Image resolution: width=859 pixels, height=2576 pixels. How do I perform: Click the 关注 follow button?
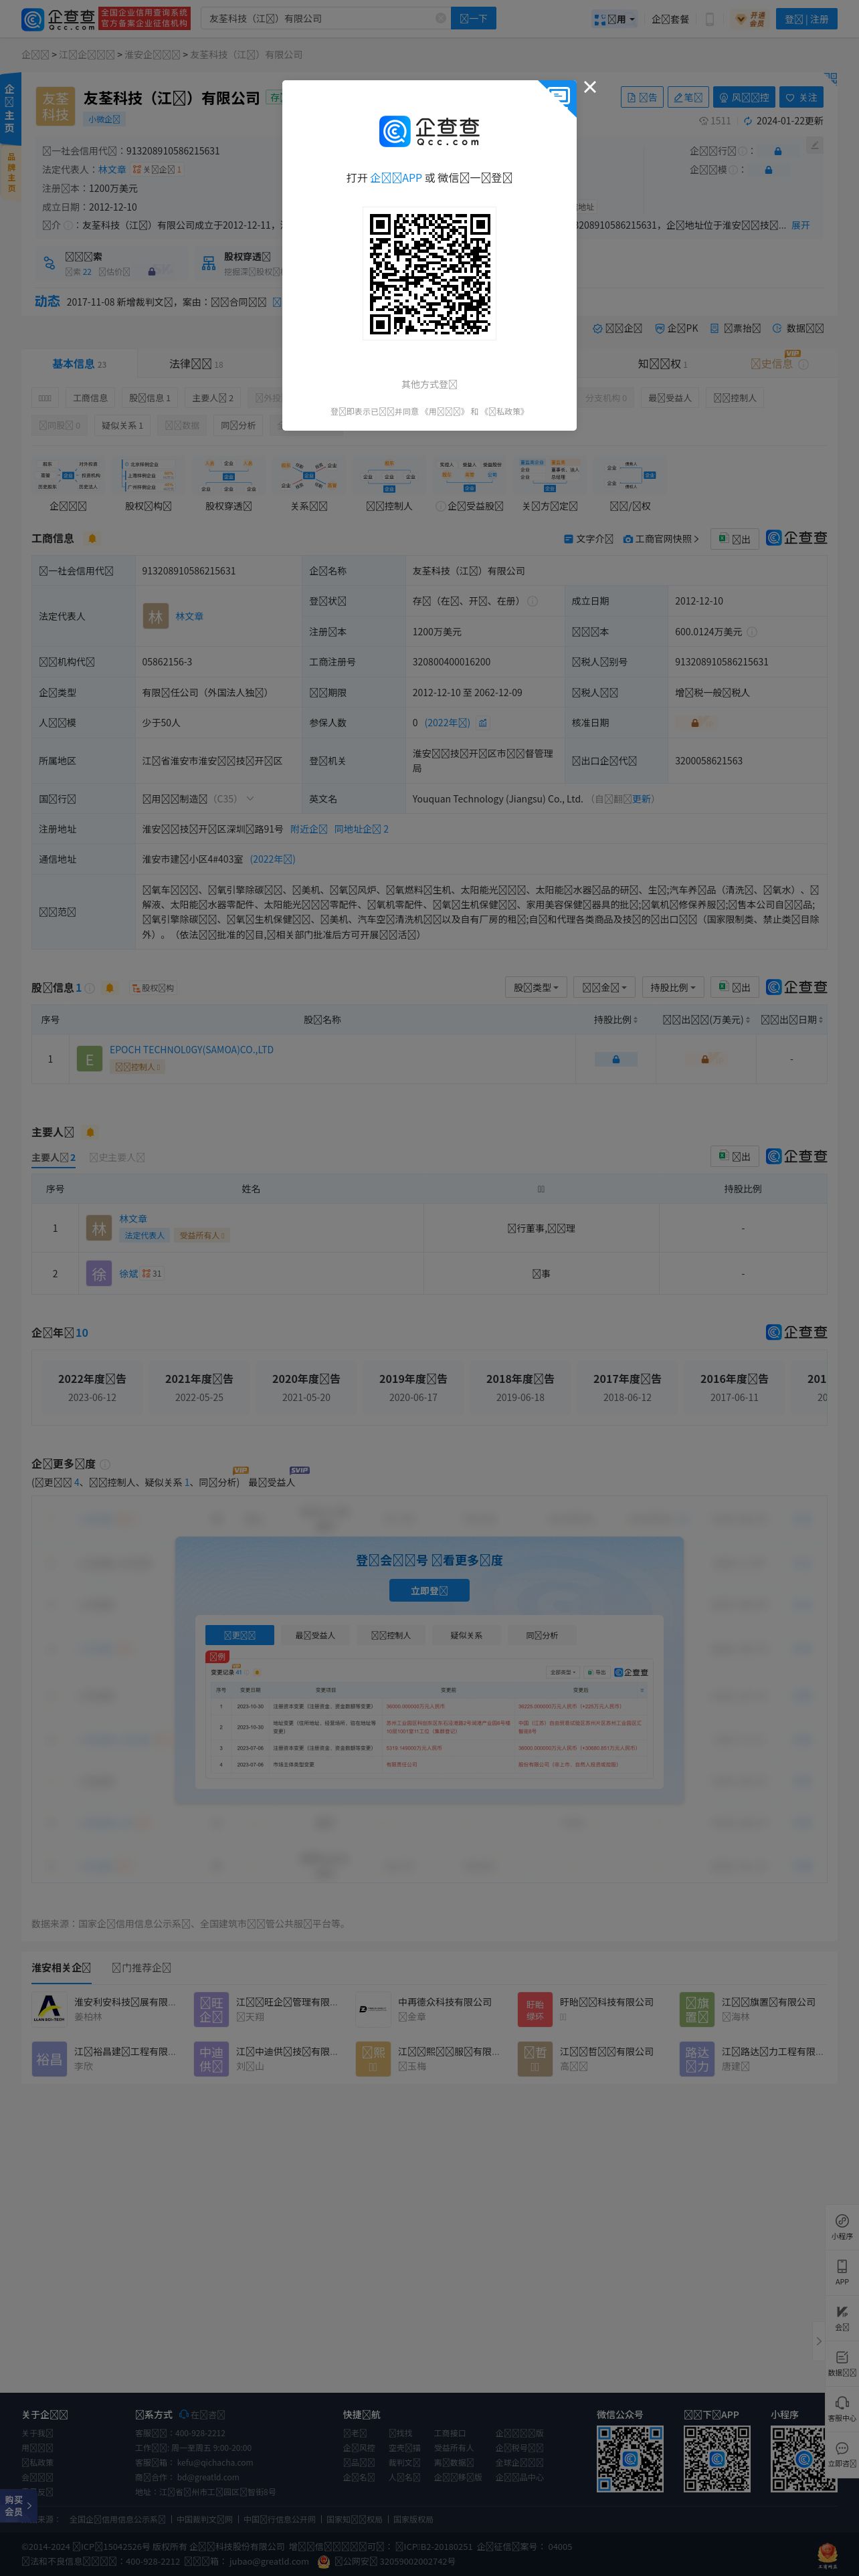tap(801, 97)
